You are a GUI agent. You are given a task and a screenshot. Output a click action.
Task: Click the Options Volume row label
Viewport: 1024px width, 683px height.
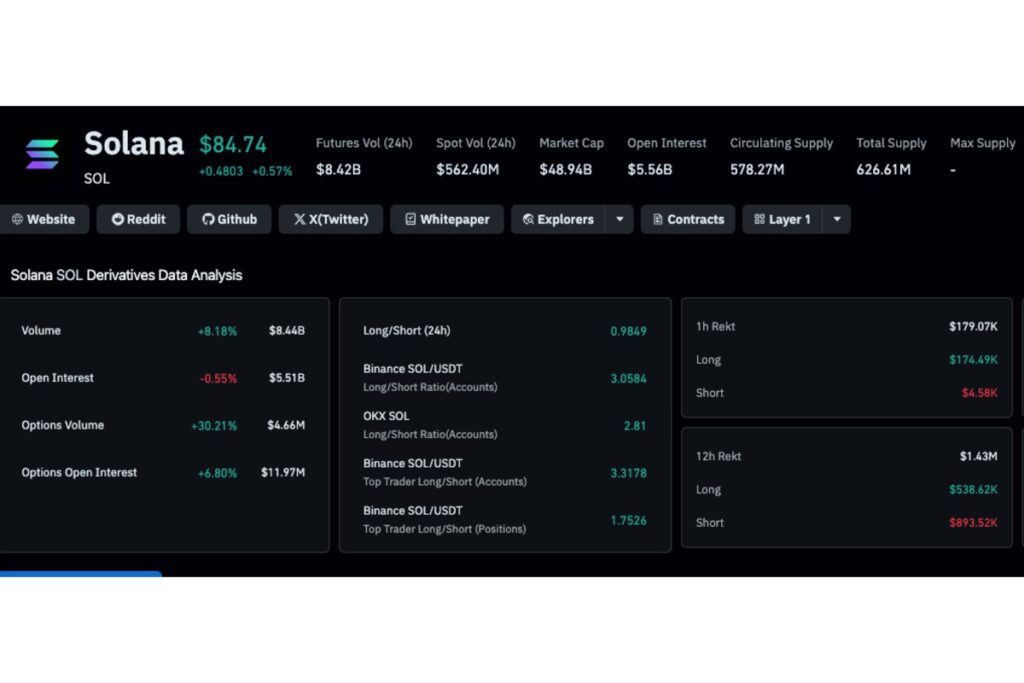tap(63, 425)
